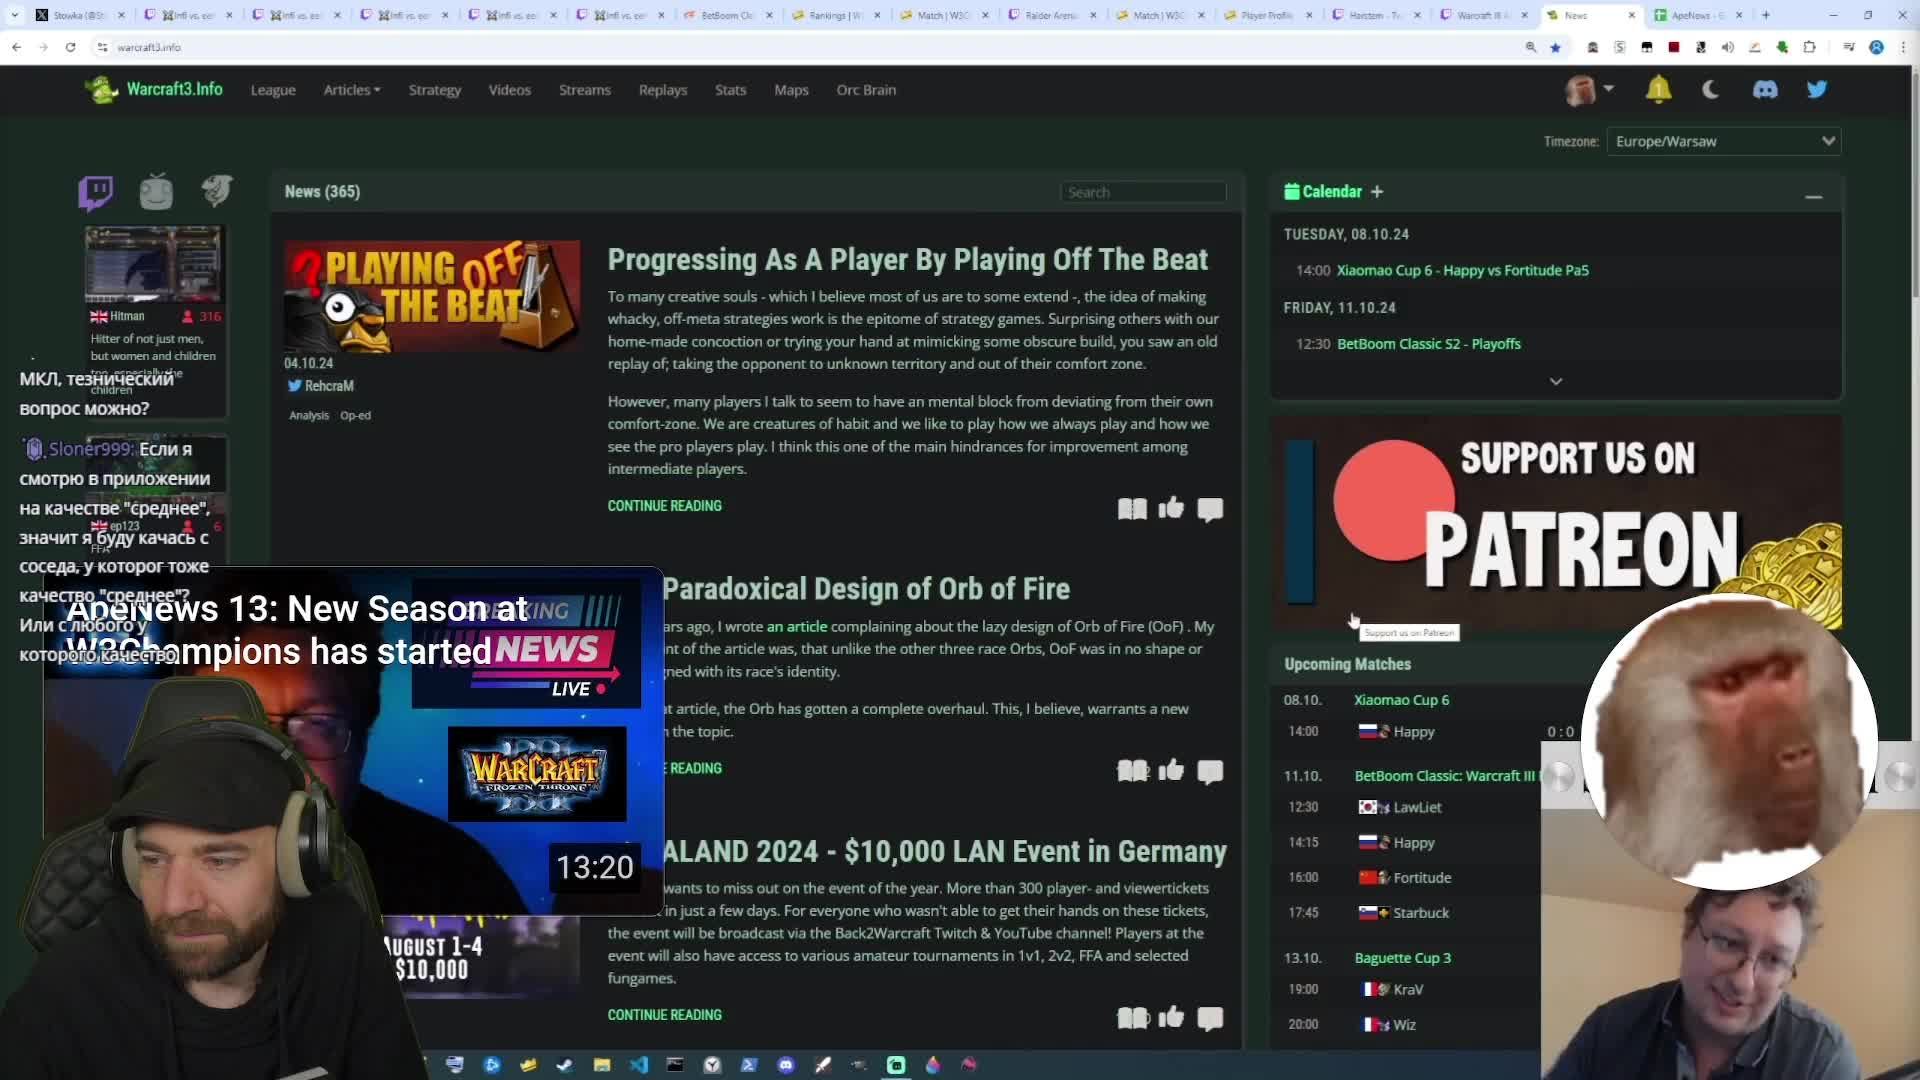Open the Timezone Europe/Warsaw dropdown

point(1724,141)
